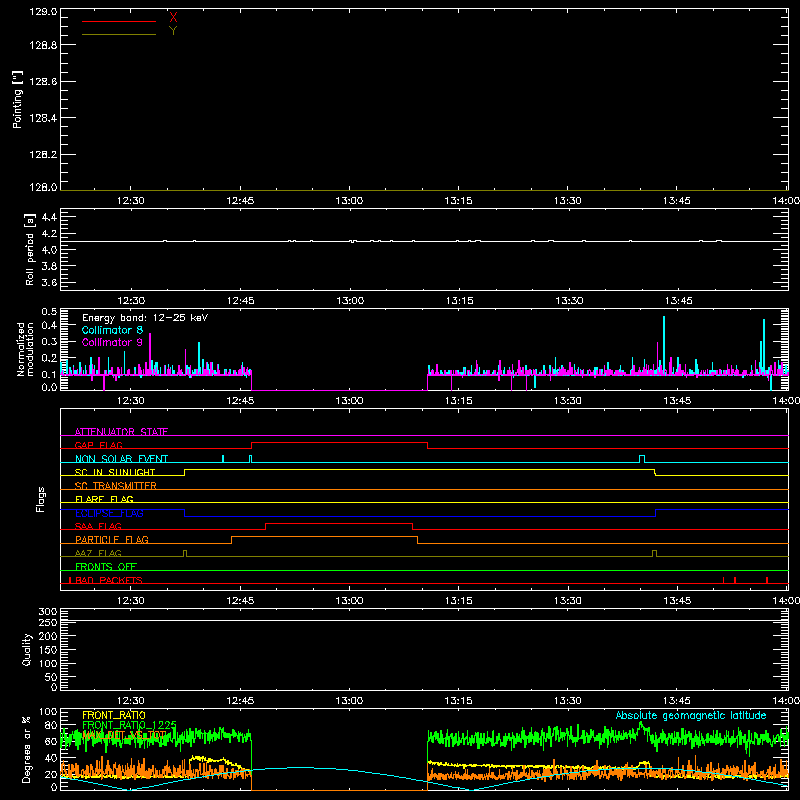800x800 pixels.
Task: Click the 12:45 label under the Quality plot
Action: pos(240,701)
